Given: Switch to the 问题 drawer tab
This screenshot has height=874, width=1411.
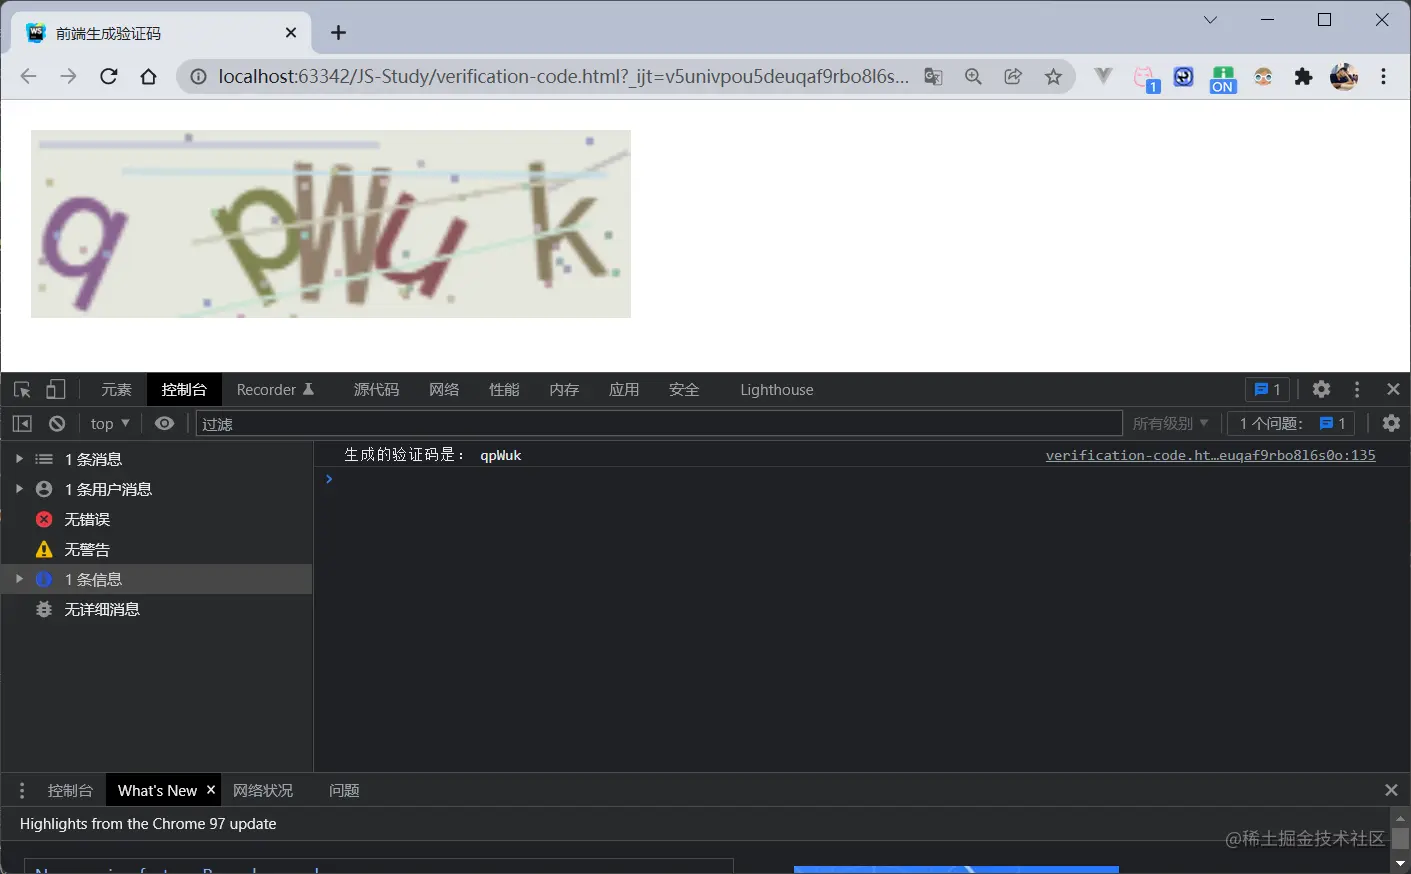Looking at the screenshot, I should click(344, 791).
